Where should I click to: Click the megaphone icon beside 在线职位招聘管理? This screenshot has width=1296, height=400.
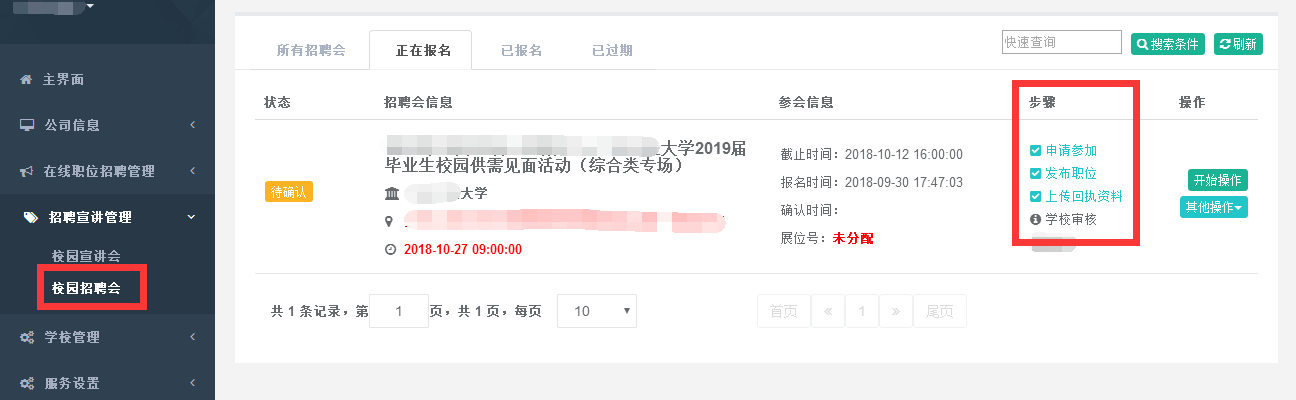pos(27,172)
